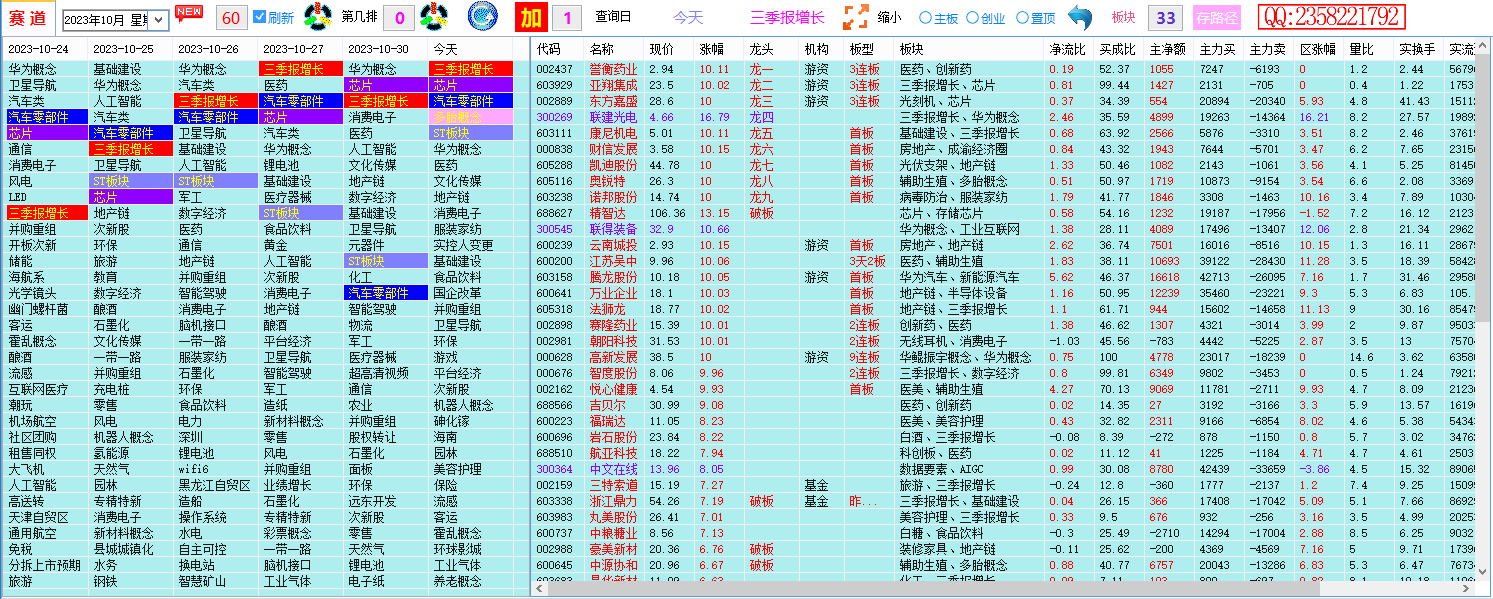Screen dimensions: 1493x599
Task: Click the orange 缩小 shrink icon
Action: click(x=855, y=17)
